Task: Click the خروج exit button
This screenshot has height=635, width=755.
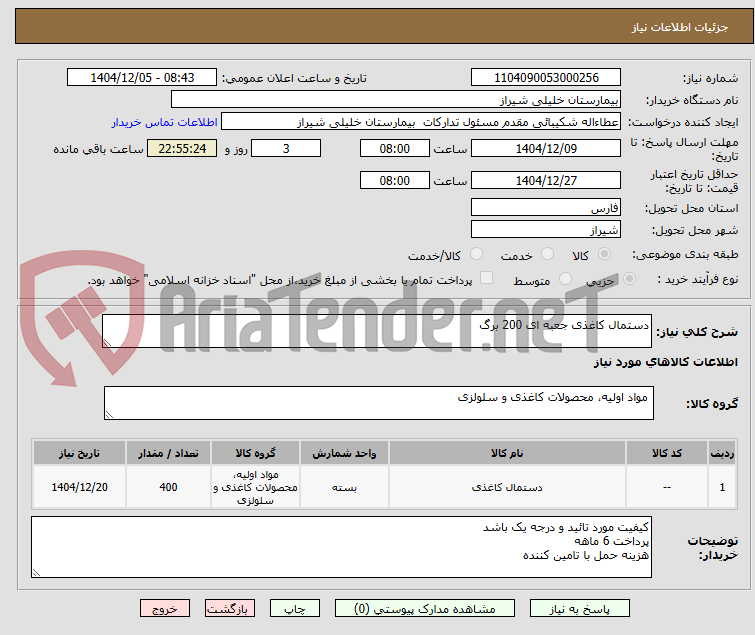Action: pyautogui.click(x=165, y=609)
